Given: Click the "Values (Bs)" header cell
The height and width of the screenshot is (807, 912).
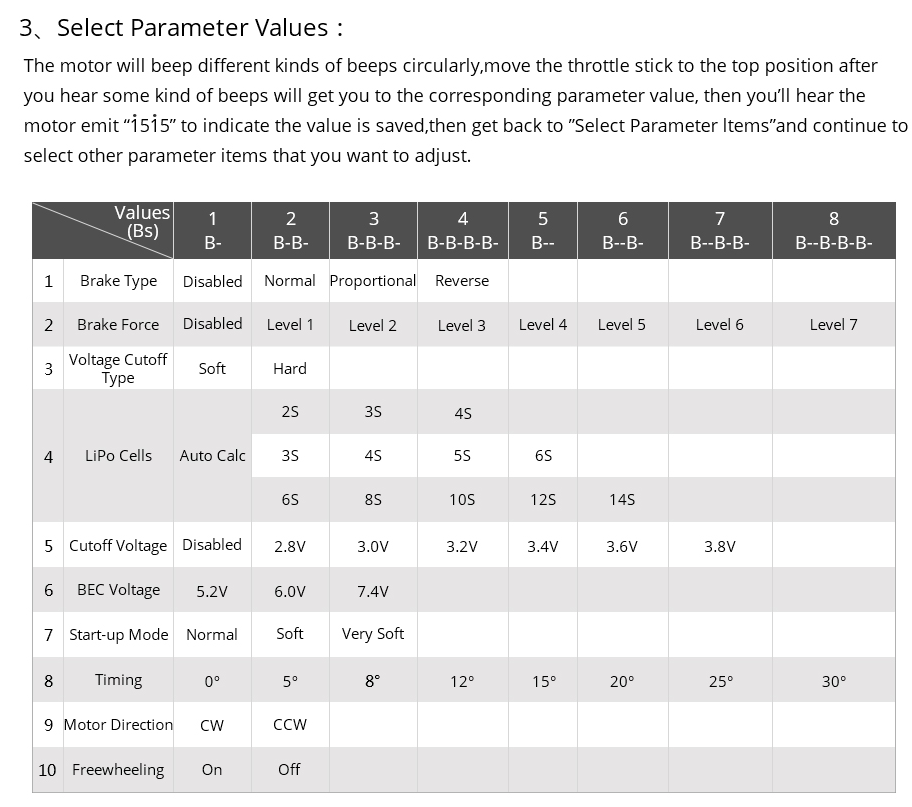Looking at the screenshot, I should (142, 221).
